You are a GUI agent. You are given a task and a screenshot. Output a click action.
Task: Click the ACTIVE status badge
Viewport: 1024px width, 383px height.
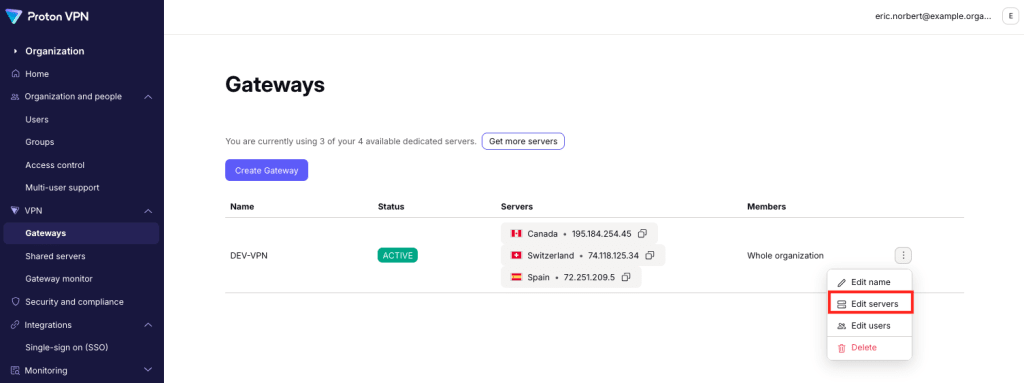click(398, 256)
